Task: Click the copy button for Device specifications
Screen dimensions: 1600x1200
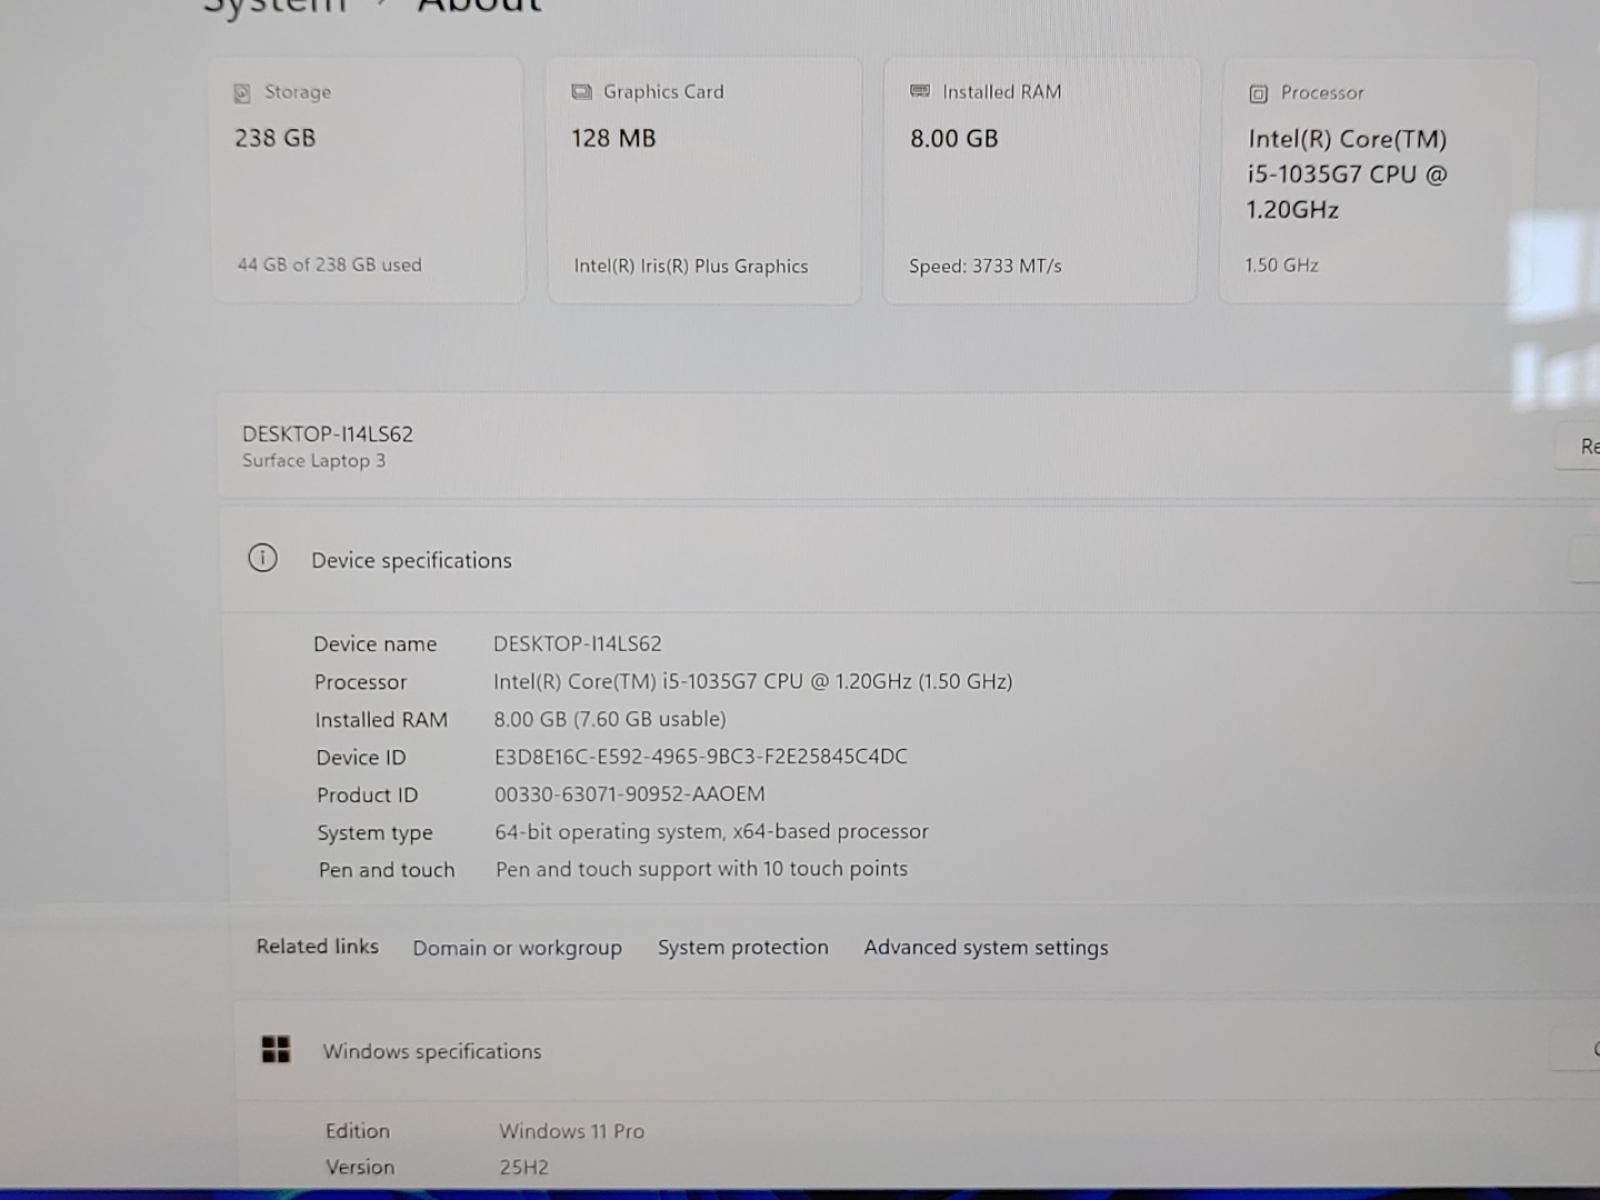Action: (1585, 559)
